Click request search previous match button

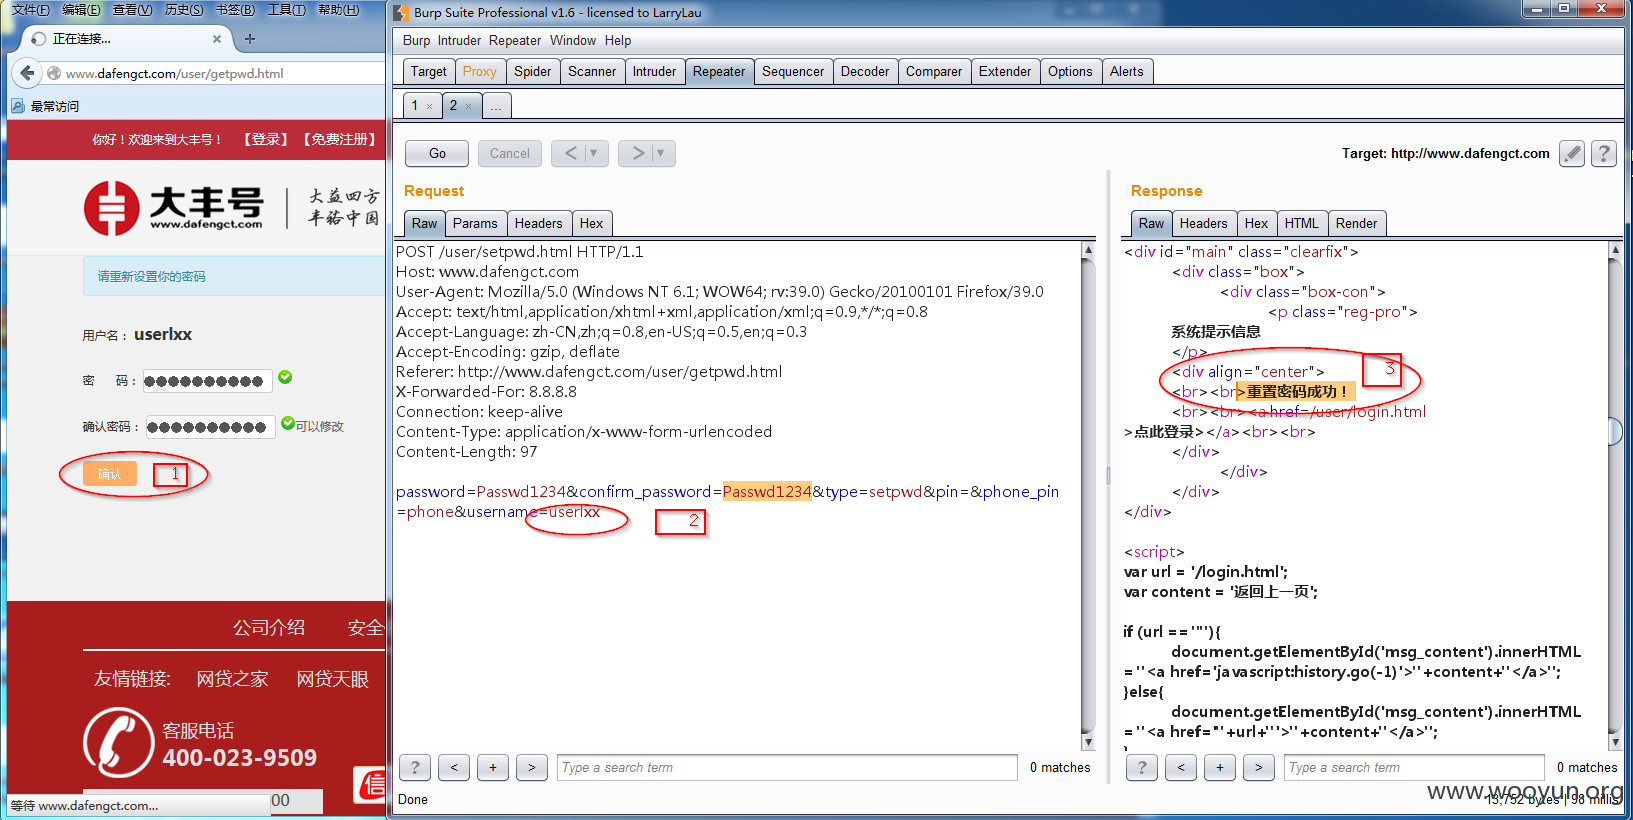[x=454, y=767]
